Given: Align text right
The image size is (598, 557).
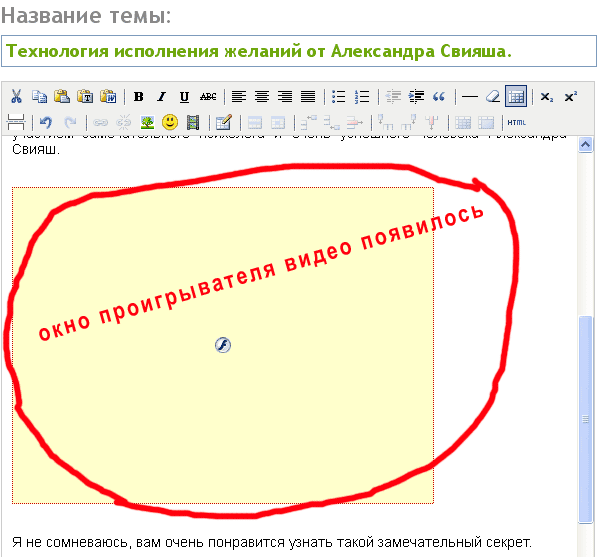Looking at the screenshot, I should point(285,97).
